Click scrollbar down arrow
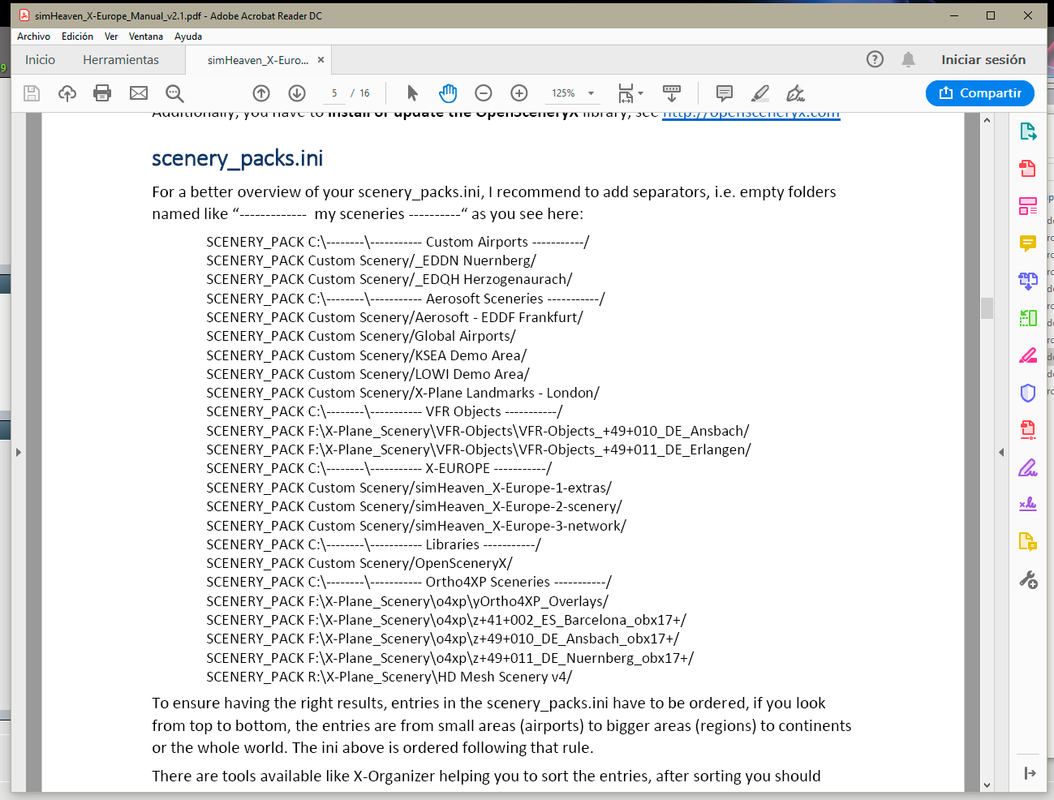This screenshot has height=800, width=1054. coord(987,785)
